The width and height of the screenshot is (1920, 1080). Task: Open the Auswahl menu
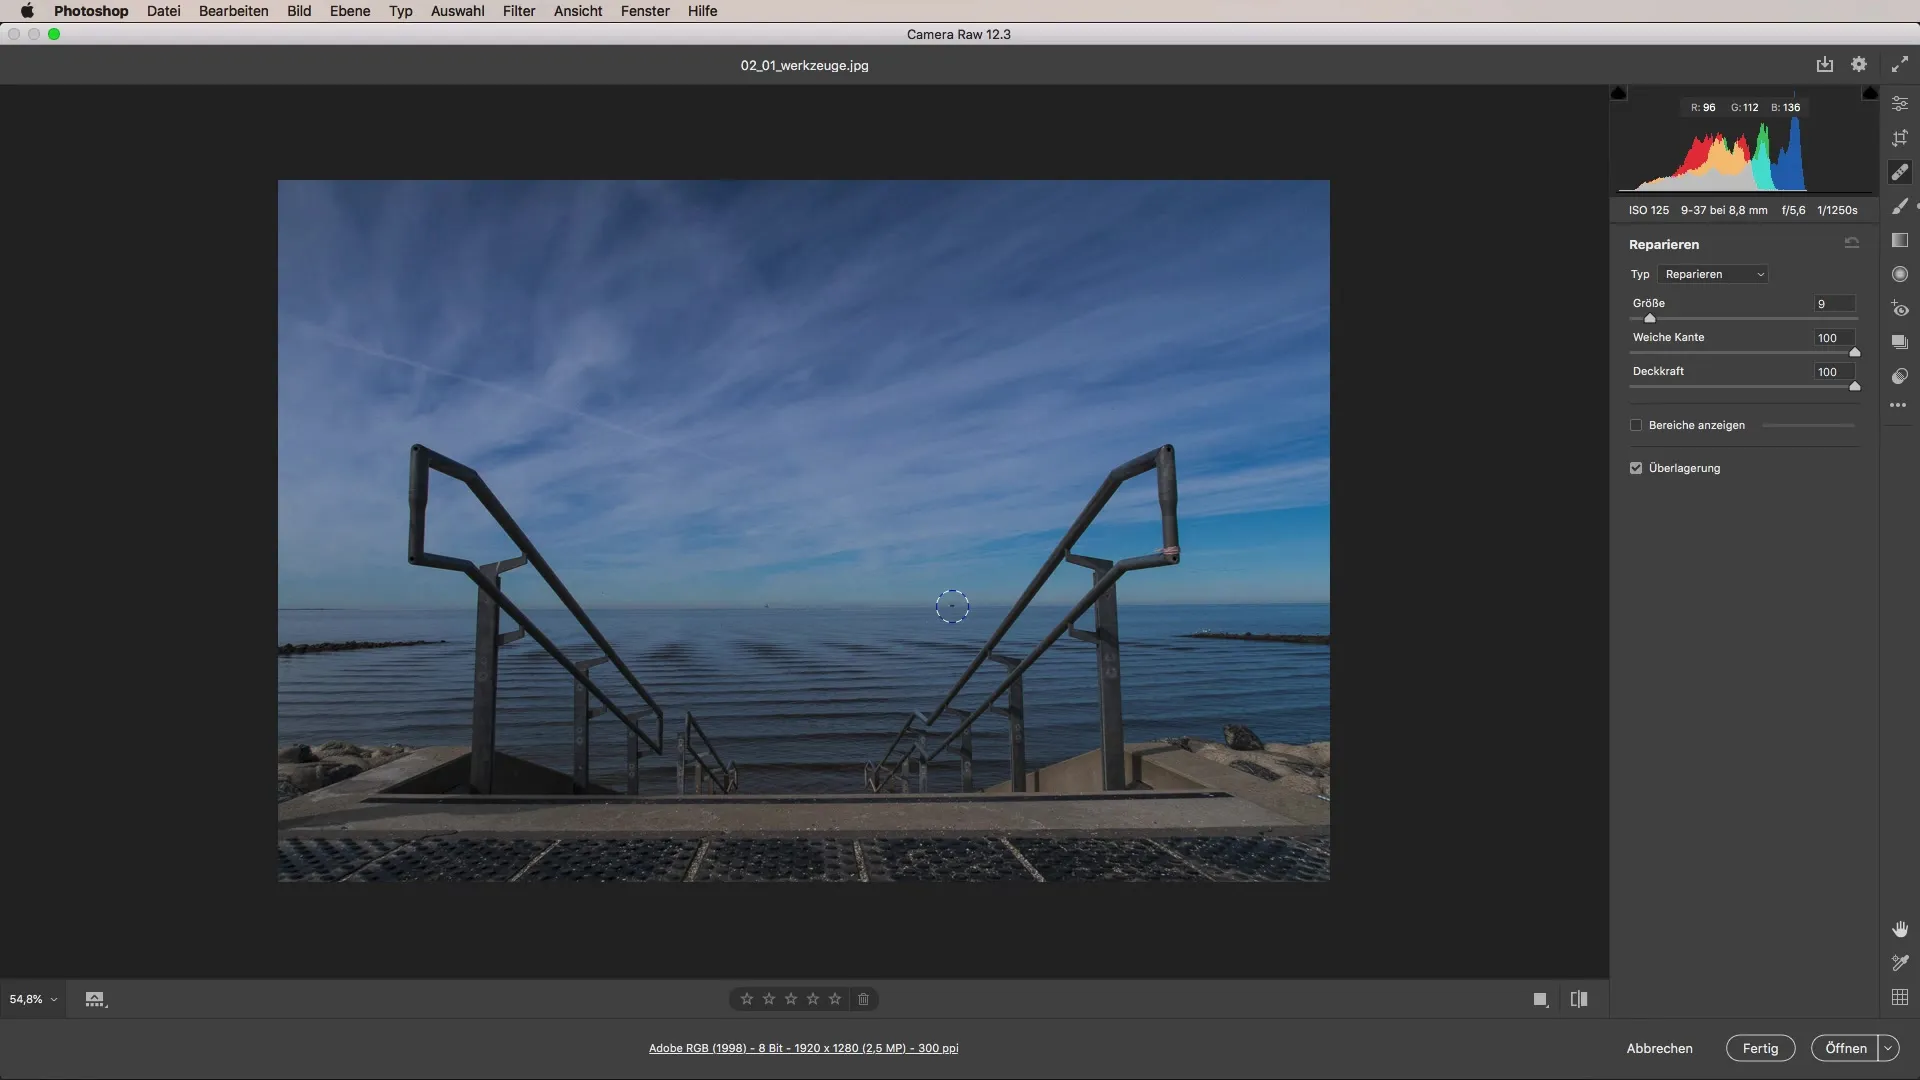point(457,11)
